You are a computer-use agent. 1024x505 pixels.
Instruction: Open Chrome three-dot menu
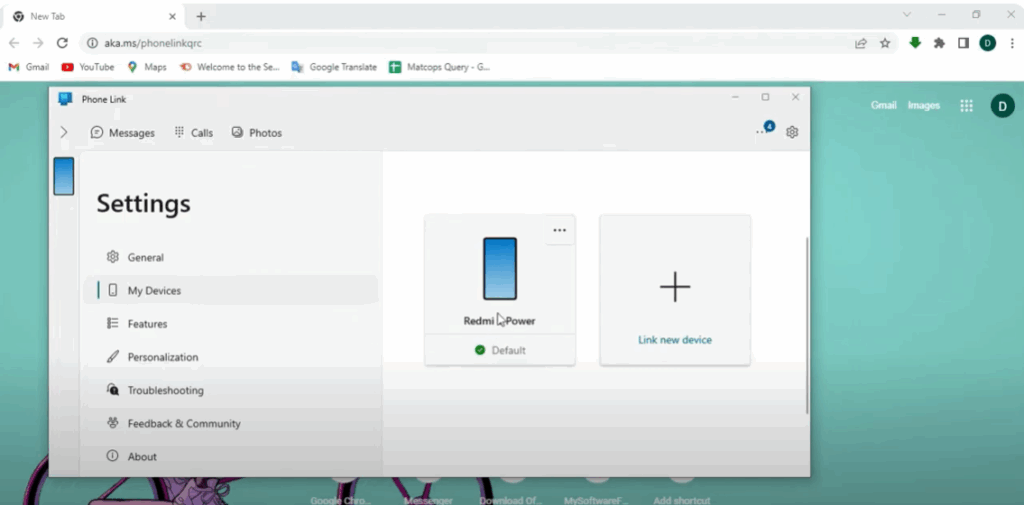click(1012, 43)
